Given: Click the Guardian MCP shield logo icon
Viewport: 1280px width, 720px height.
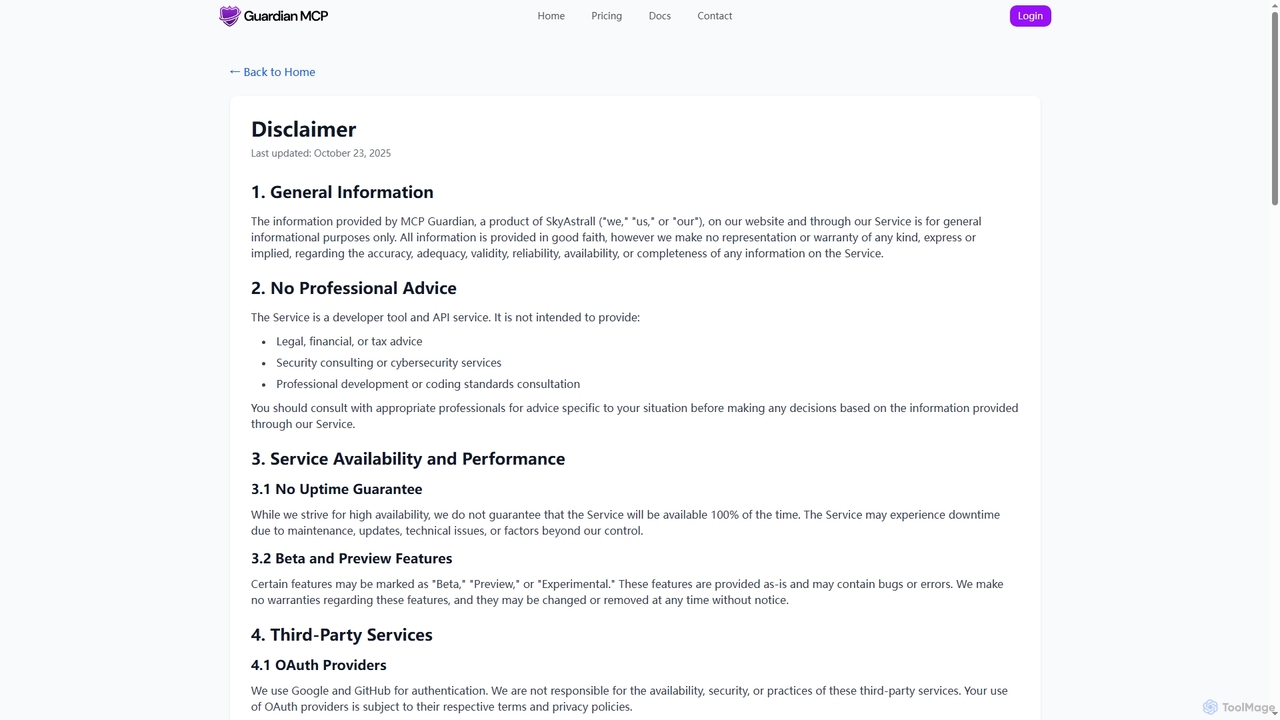Looking at the screenshot, I should tap(230, 16).
